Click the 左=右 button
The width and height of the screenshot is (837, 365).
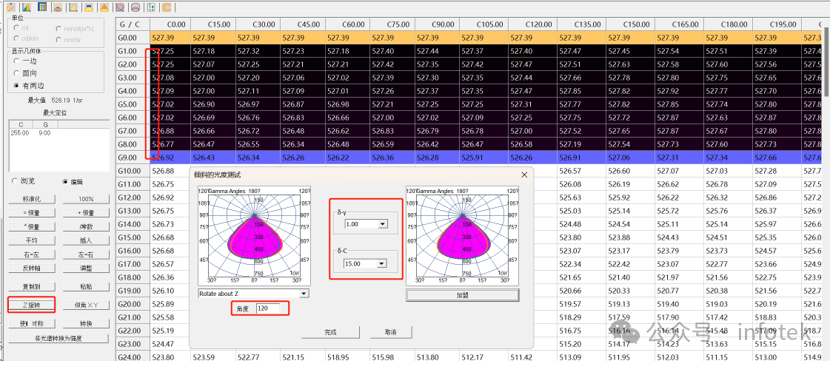click(x=85, y=255)
